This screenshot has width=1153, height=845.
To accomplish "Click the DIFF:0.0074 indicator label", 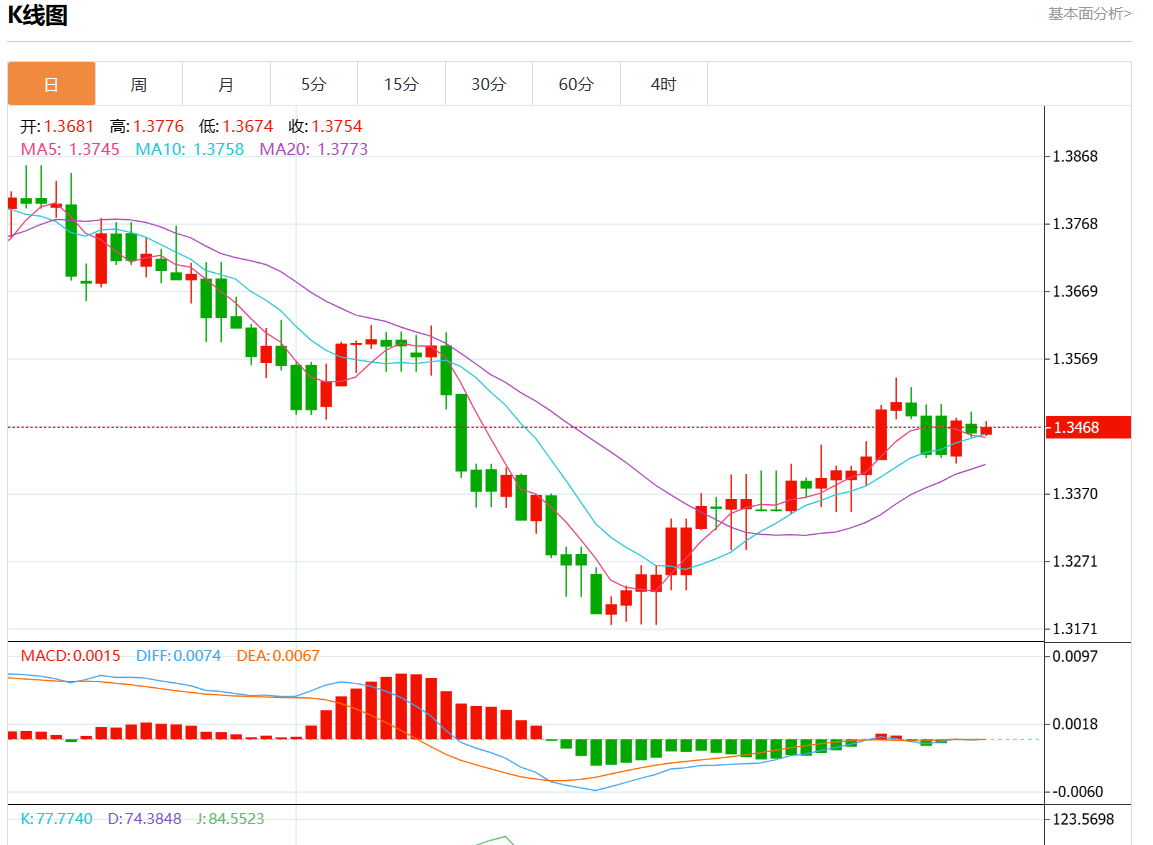I will coord(179,656).
